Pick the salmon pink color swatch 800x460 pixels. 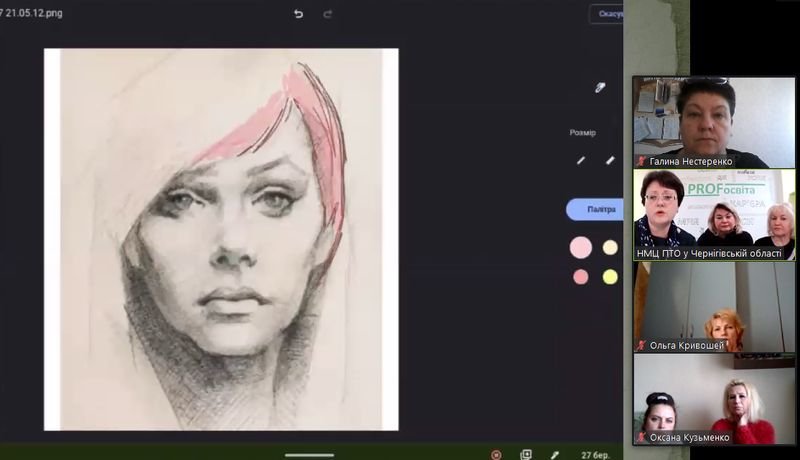coord(581,277)
